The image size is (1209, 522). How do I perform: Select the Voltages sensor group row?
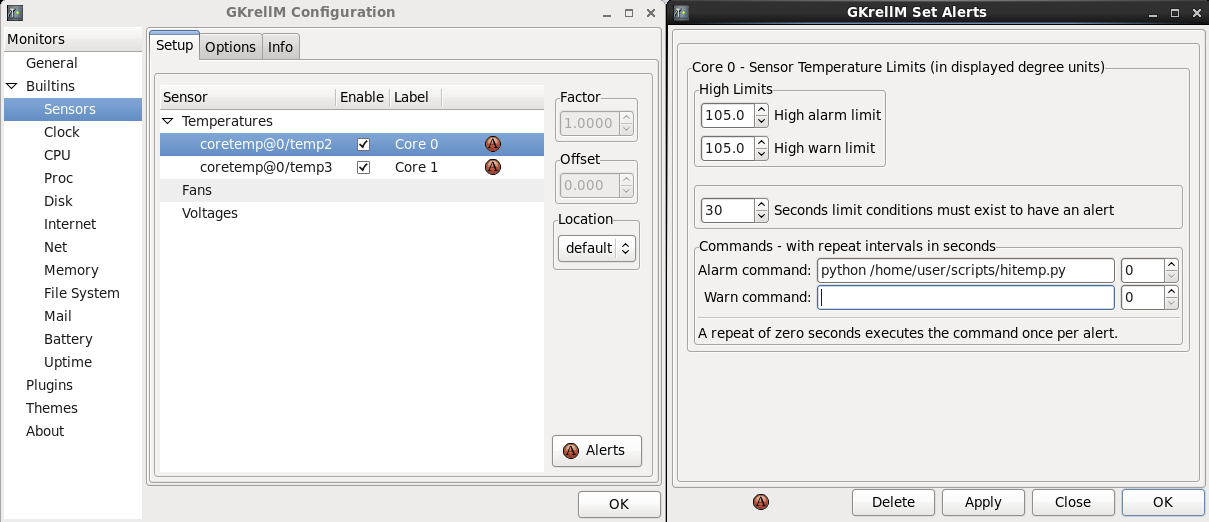pyautogui.click(x=352, y=213)
